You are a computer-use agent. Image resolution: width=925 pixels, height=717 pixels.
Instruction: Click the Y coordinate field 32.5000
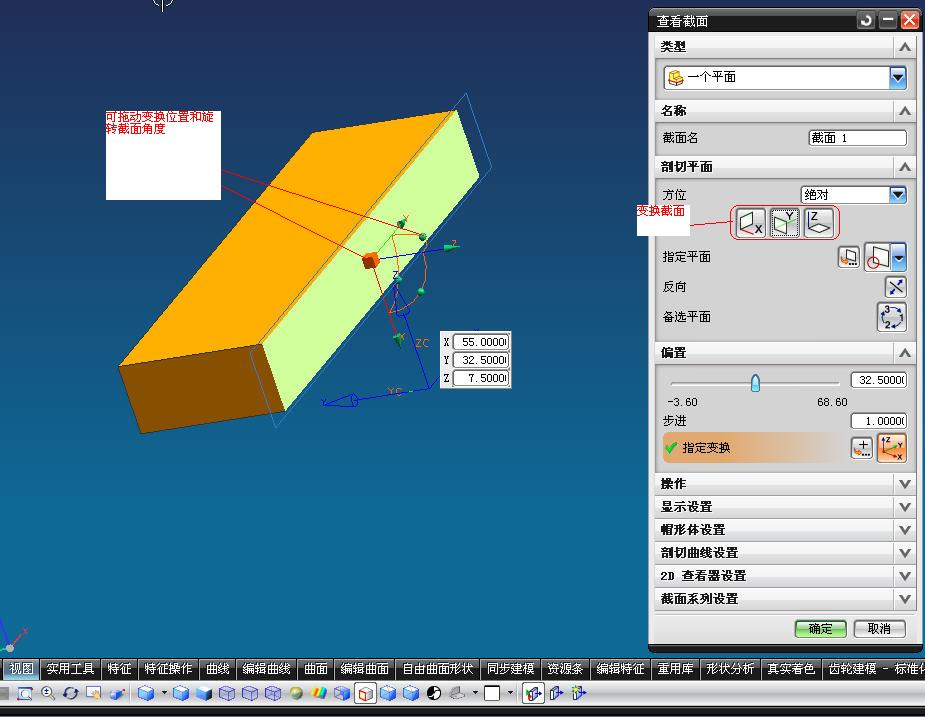pyautogui.click(x=480, y=360)
